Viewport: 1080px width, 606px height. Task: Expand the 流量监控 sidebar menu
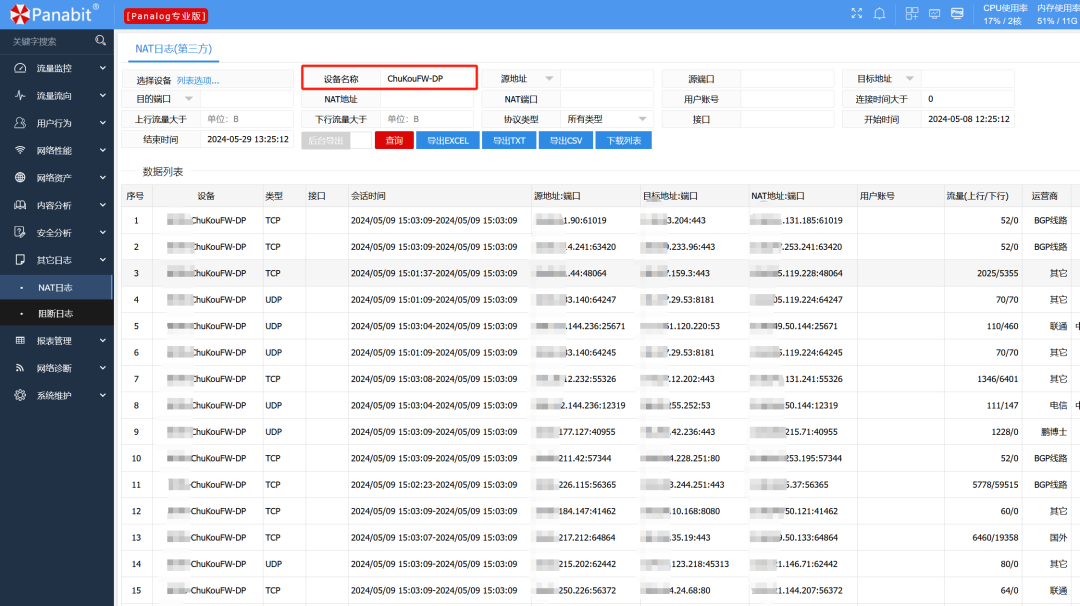coord(56,68)
